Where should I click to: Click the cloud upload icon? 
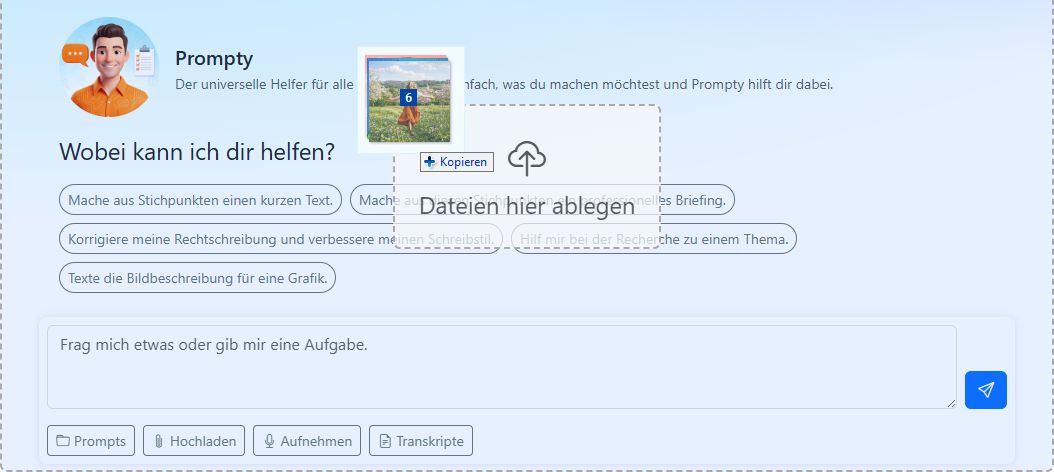(527, 158)
